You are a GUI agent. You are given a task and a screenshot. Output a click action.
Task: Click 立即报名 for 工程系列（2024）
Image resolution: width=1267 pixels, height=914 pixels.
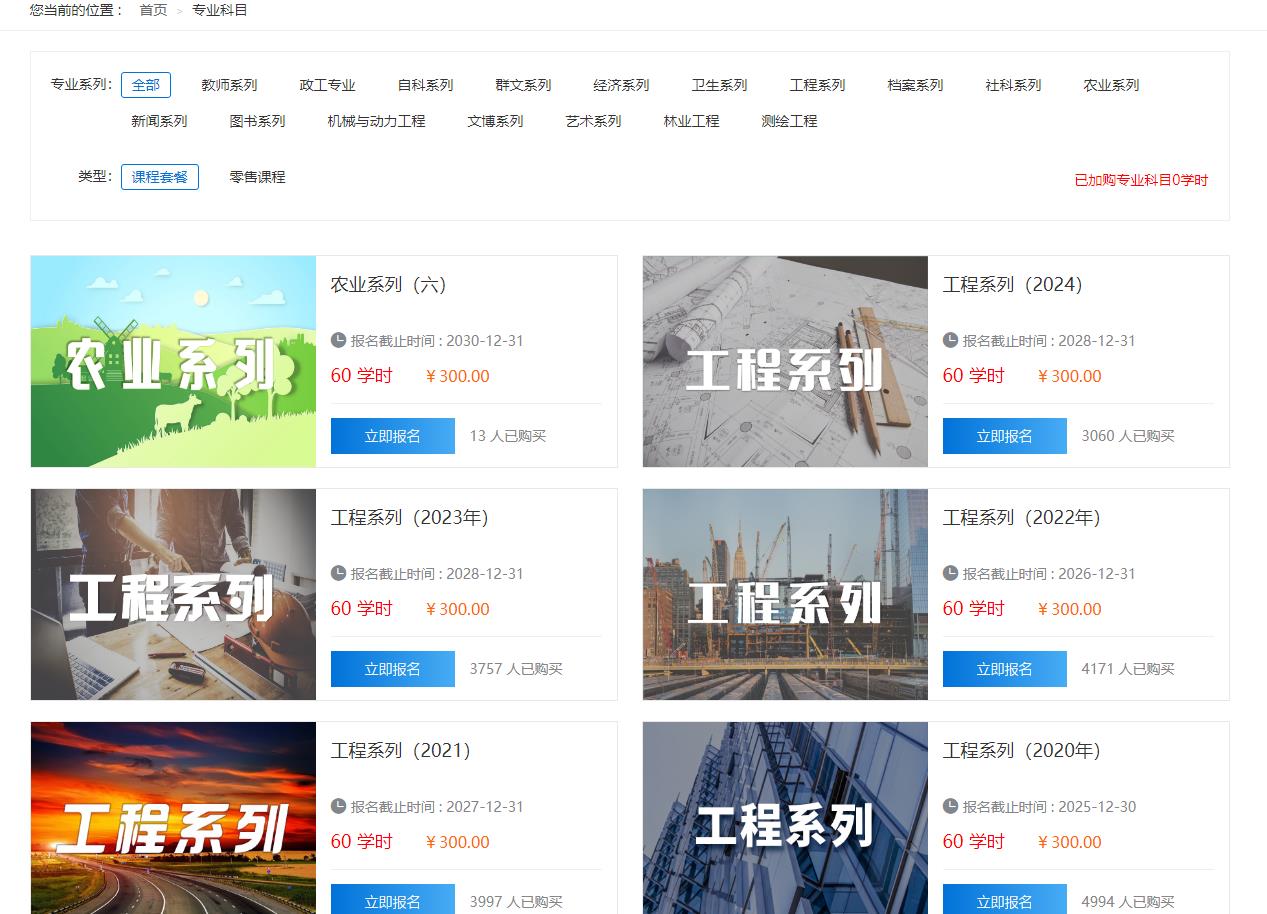point(1004,436)
